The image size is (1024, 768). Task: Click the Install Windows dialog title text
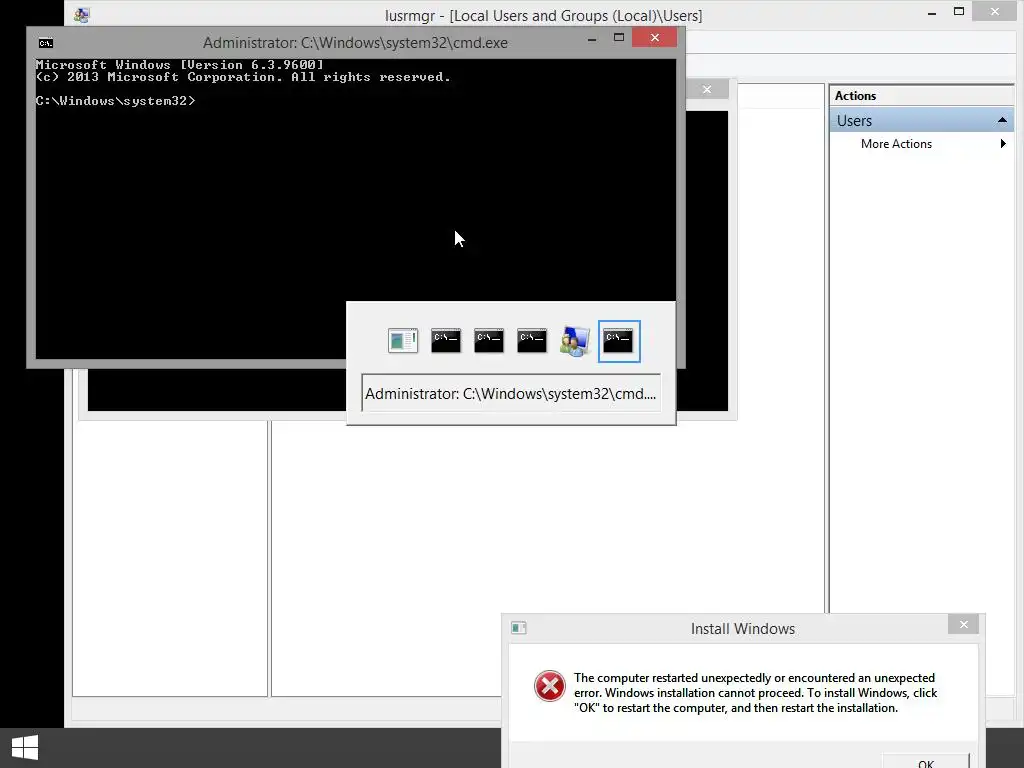[x=743, y=628]
